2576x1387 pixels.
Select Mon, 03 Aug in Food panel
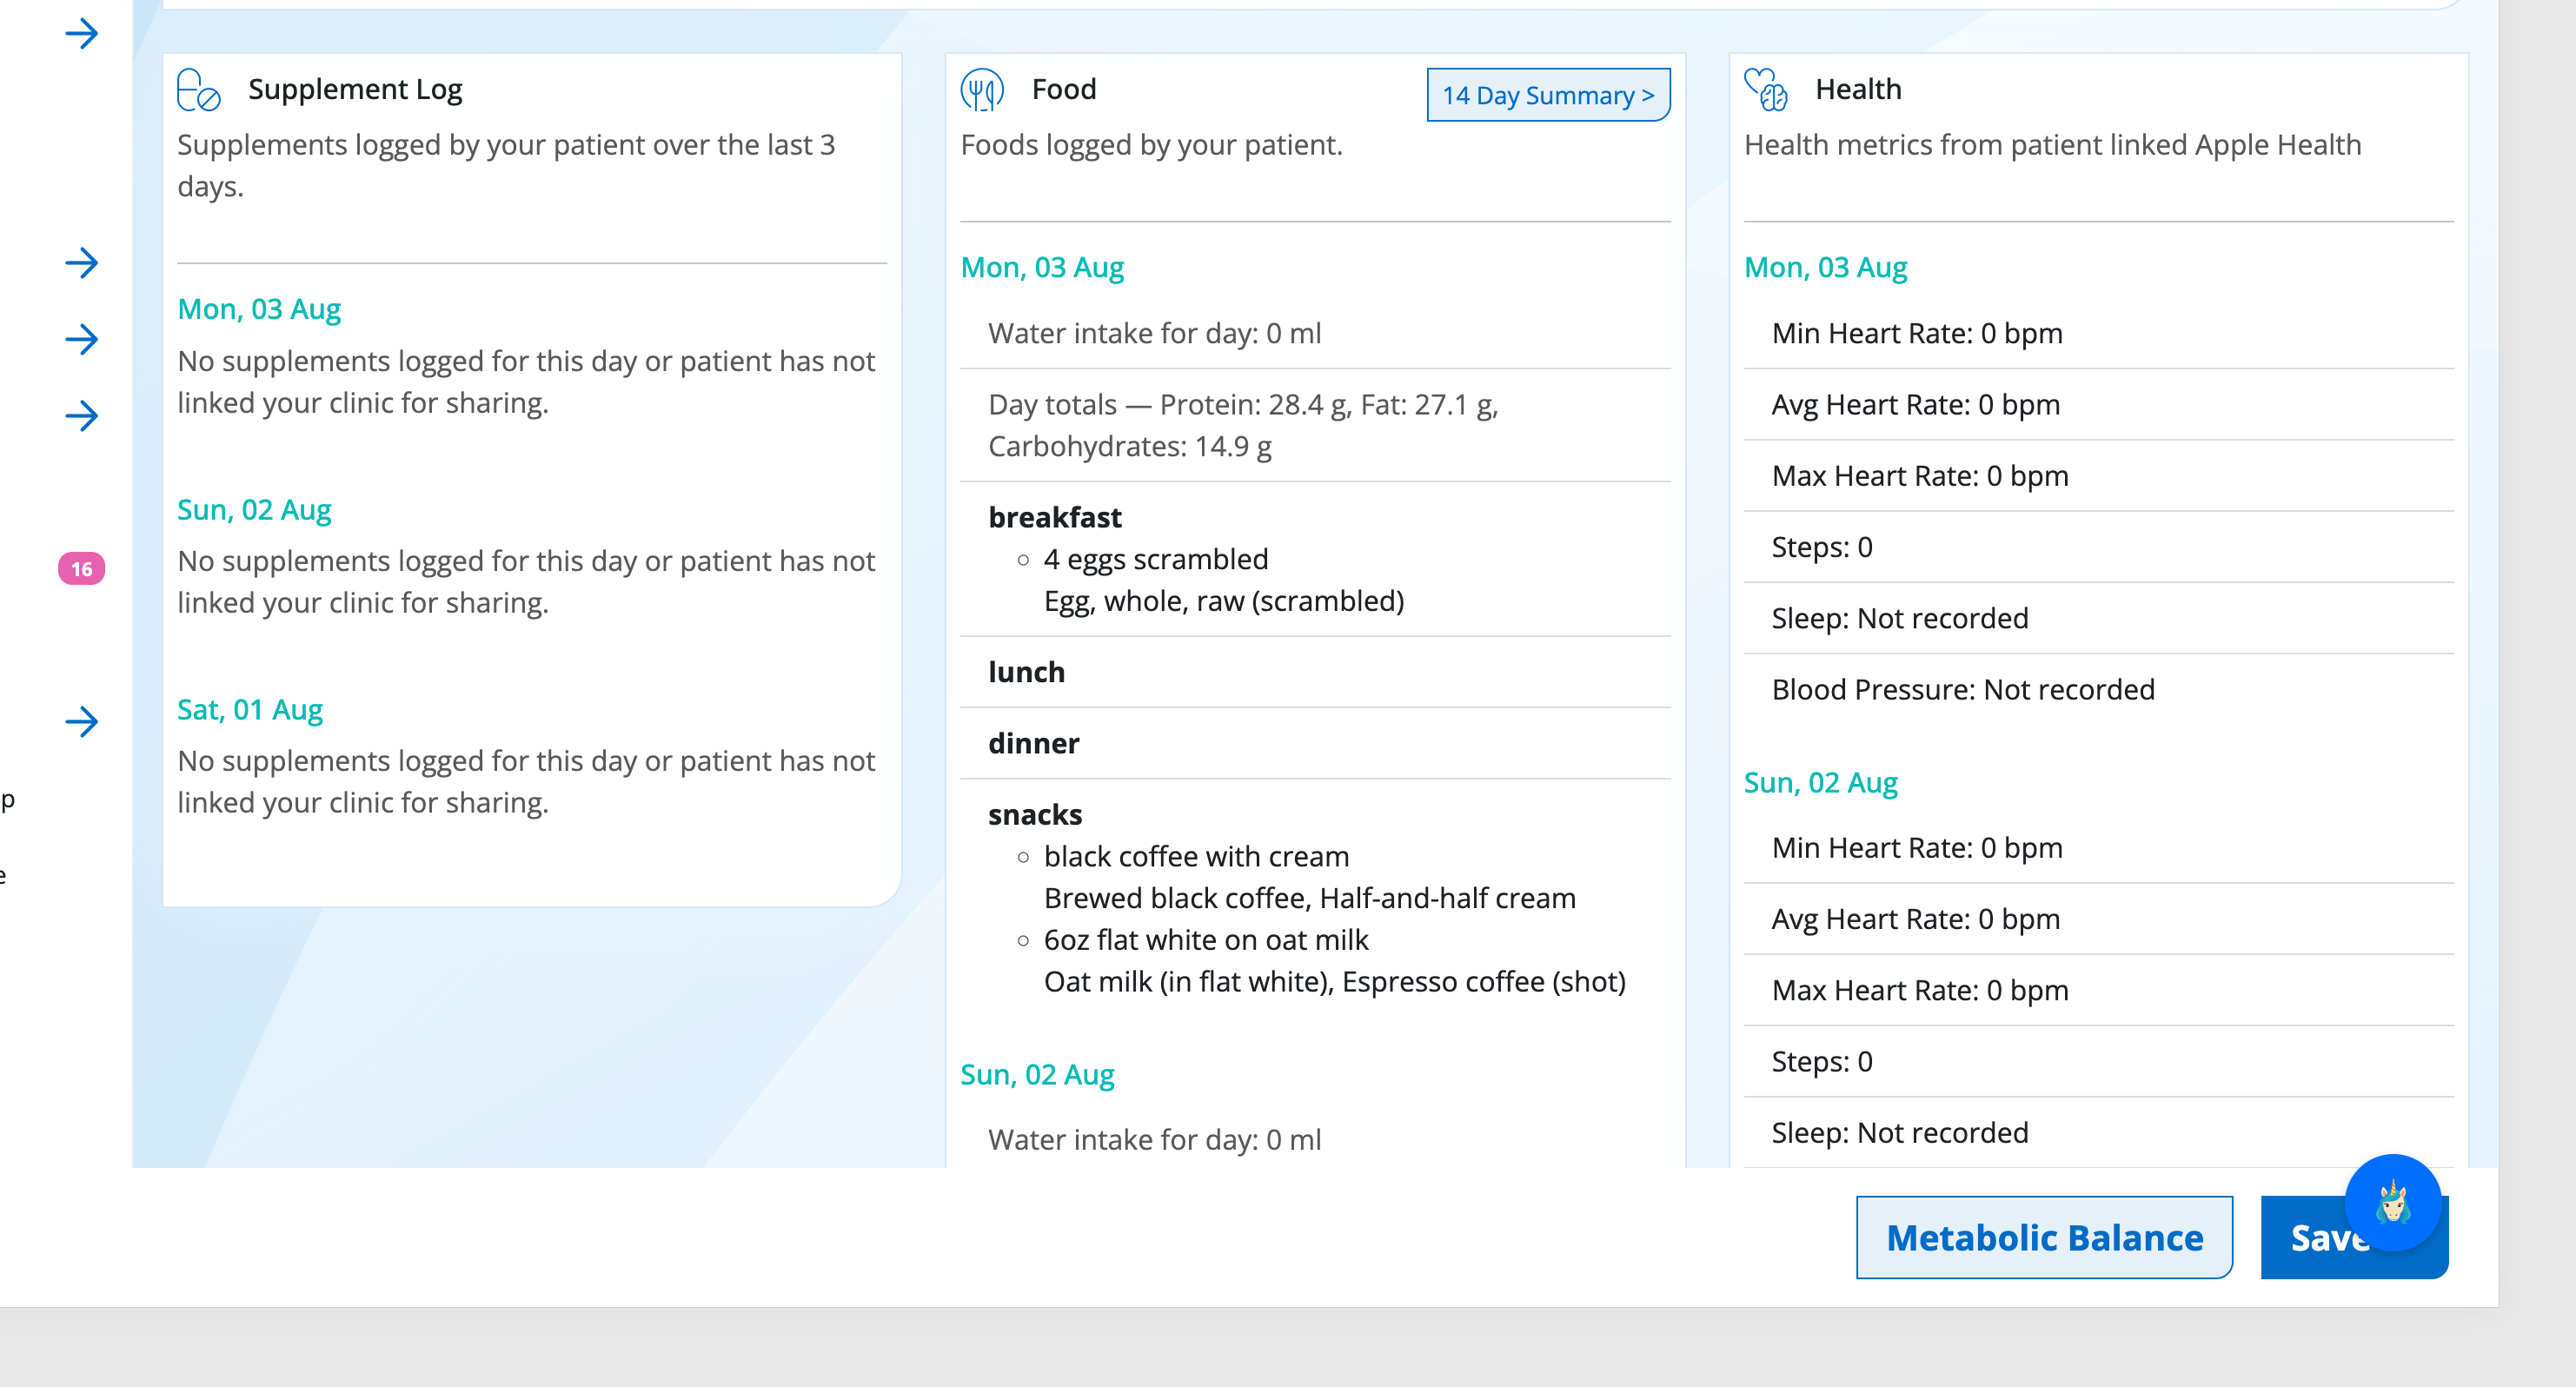(x=1042, y=267)
